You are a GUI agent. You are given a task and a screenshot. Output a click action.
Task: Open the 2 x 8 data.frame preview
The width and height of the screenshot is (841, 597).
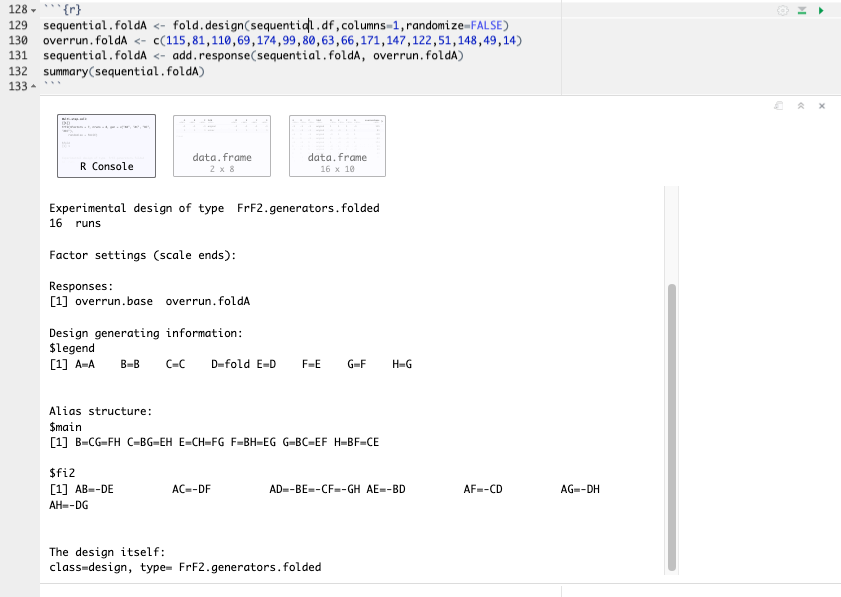(x=221, y=145)
